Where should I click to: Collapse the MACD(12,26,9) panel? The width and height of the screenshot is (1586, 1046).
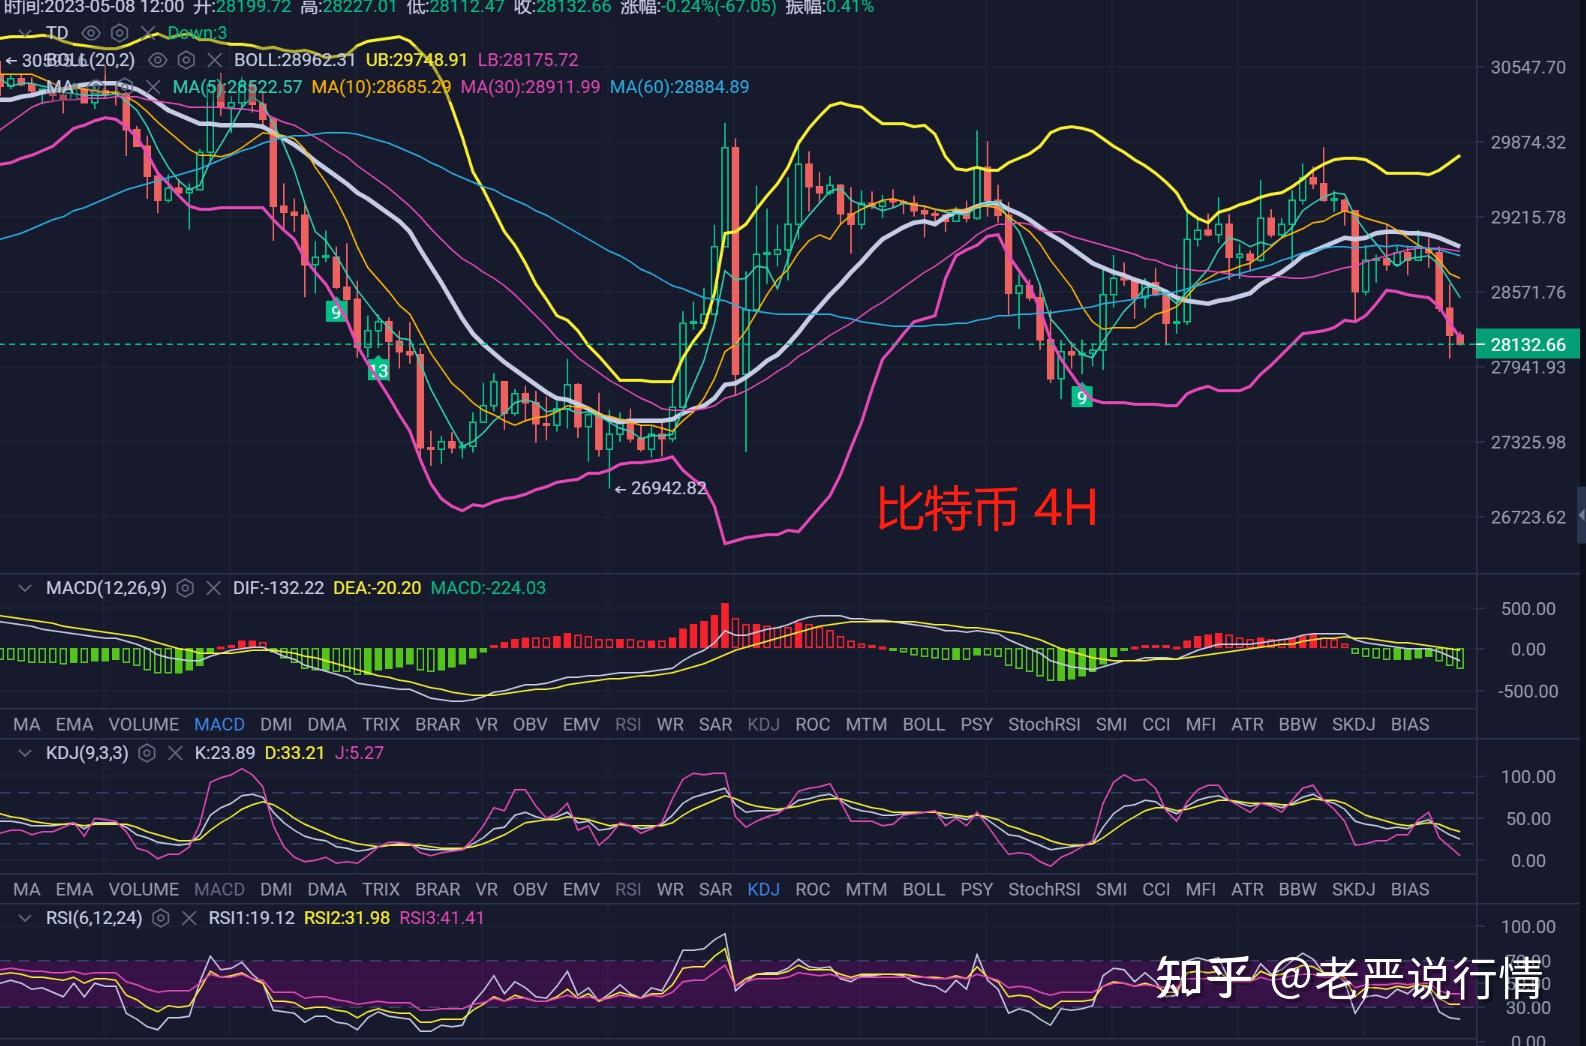[25, 588]
